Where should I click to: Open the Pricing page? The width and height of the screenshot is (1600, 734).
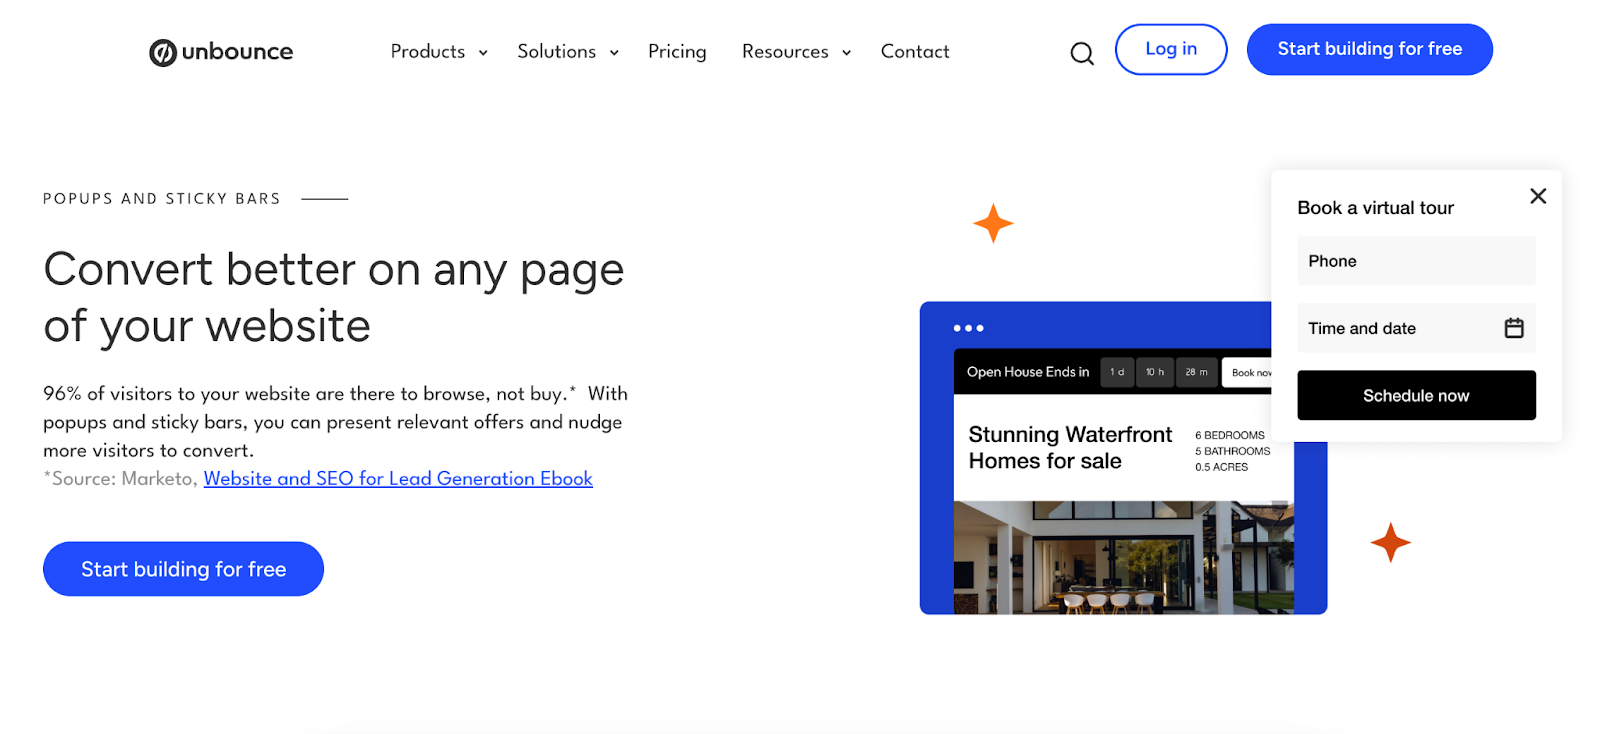click(677, 51)
